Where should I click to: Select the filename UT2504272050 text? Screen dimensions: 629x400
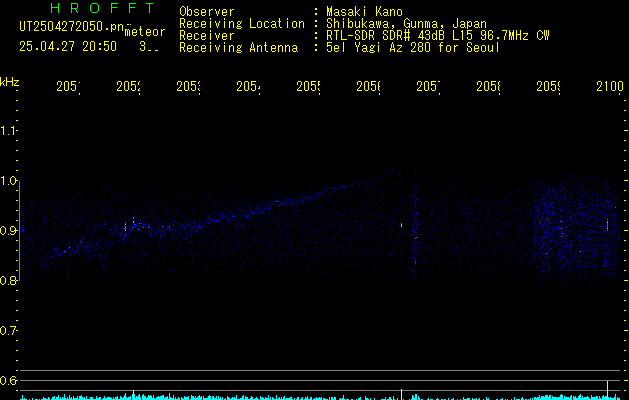72,27
